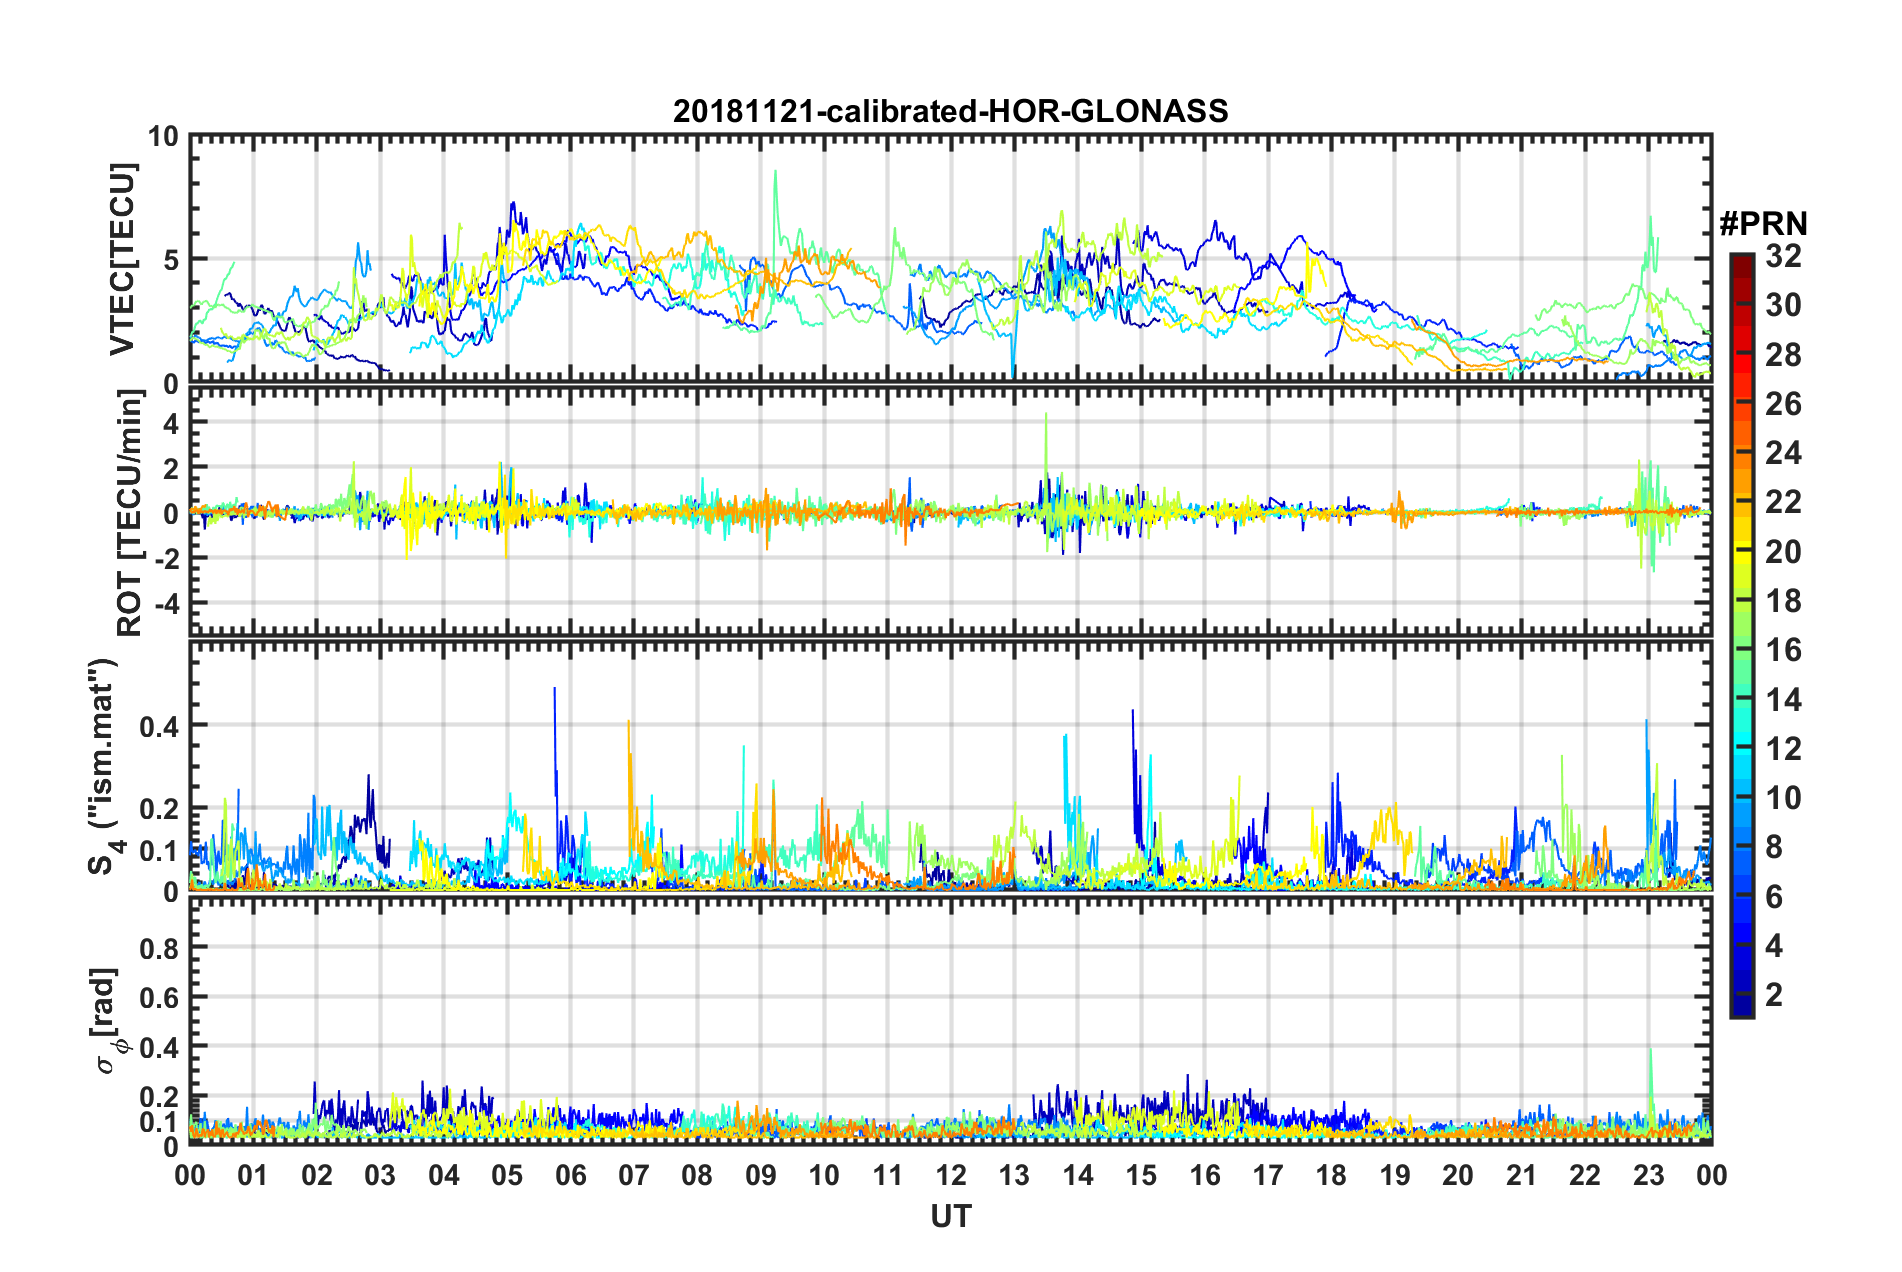Viewport: 1902px width, 1272px height.
Task: Click x-axis tick label 20
Action: (1458, 1175)
